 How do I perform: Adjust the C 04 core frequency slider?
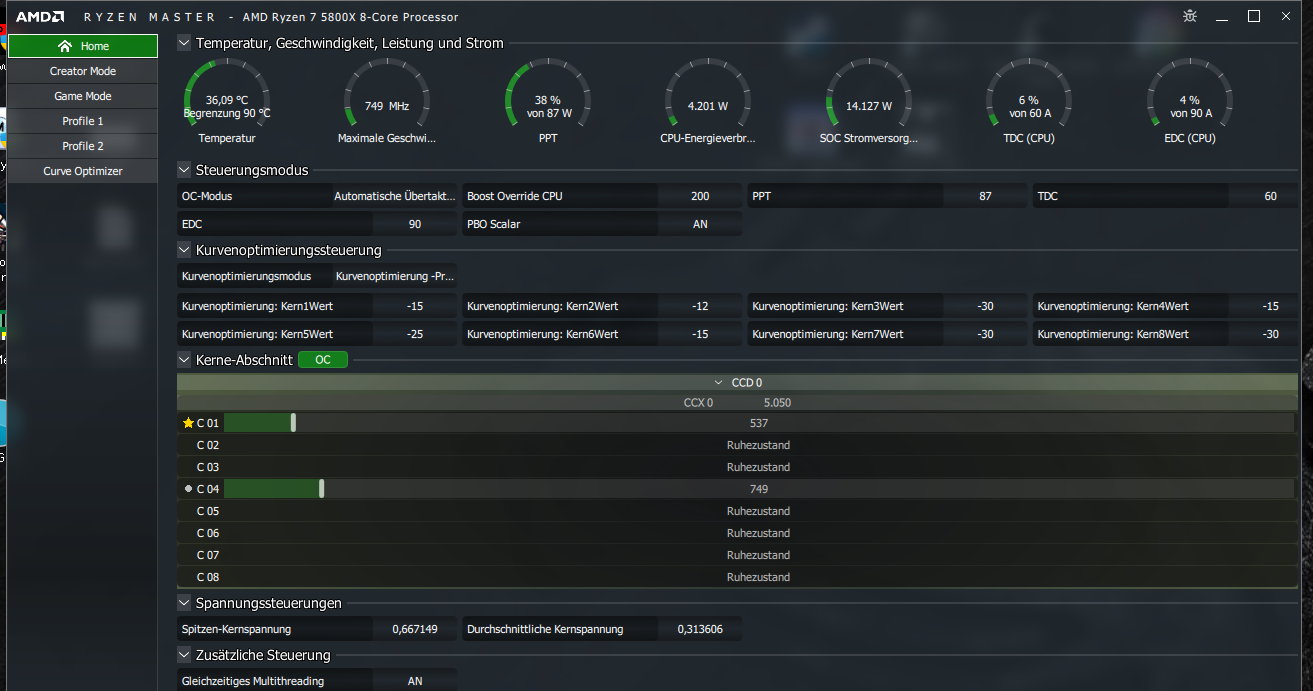coord(321,489)
